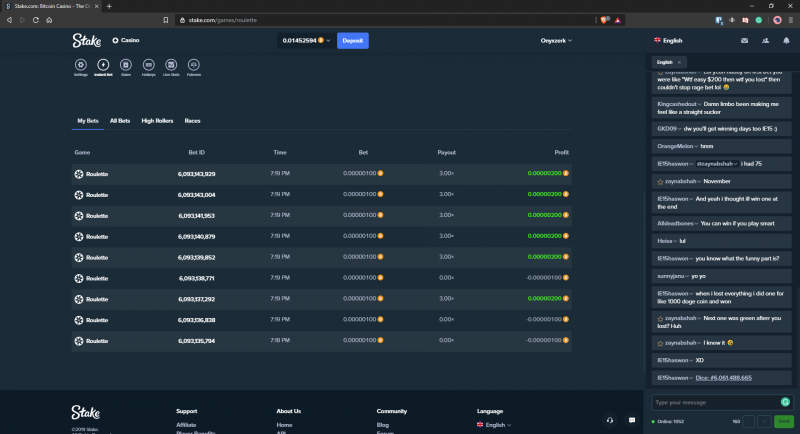800x434 pixels.
Task: Click the Stake logo in footer
Action: pos(86,412)
